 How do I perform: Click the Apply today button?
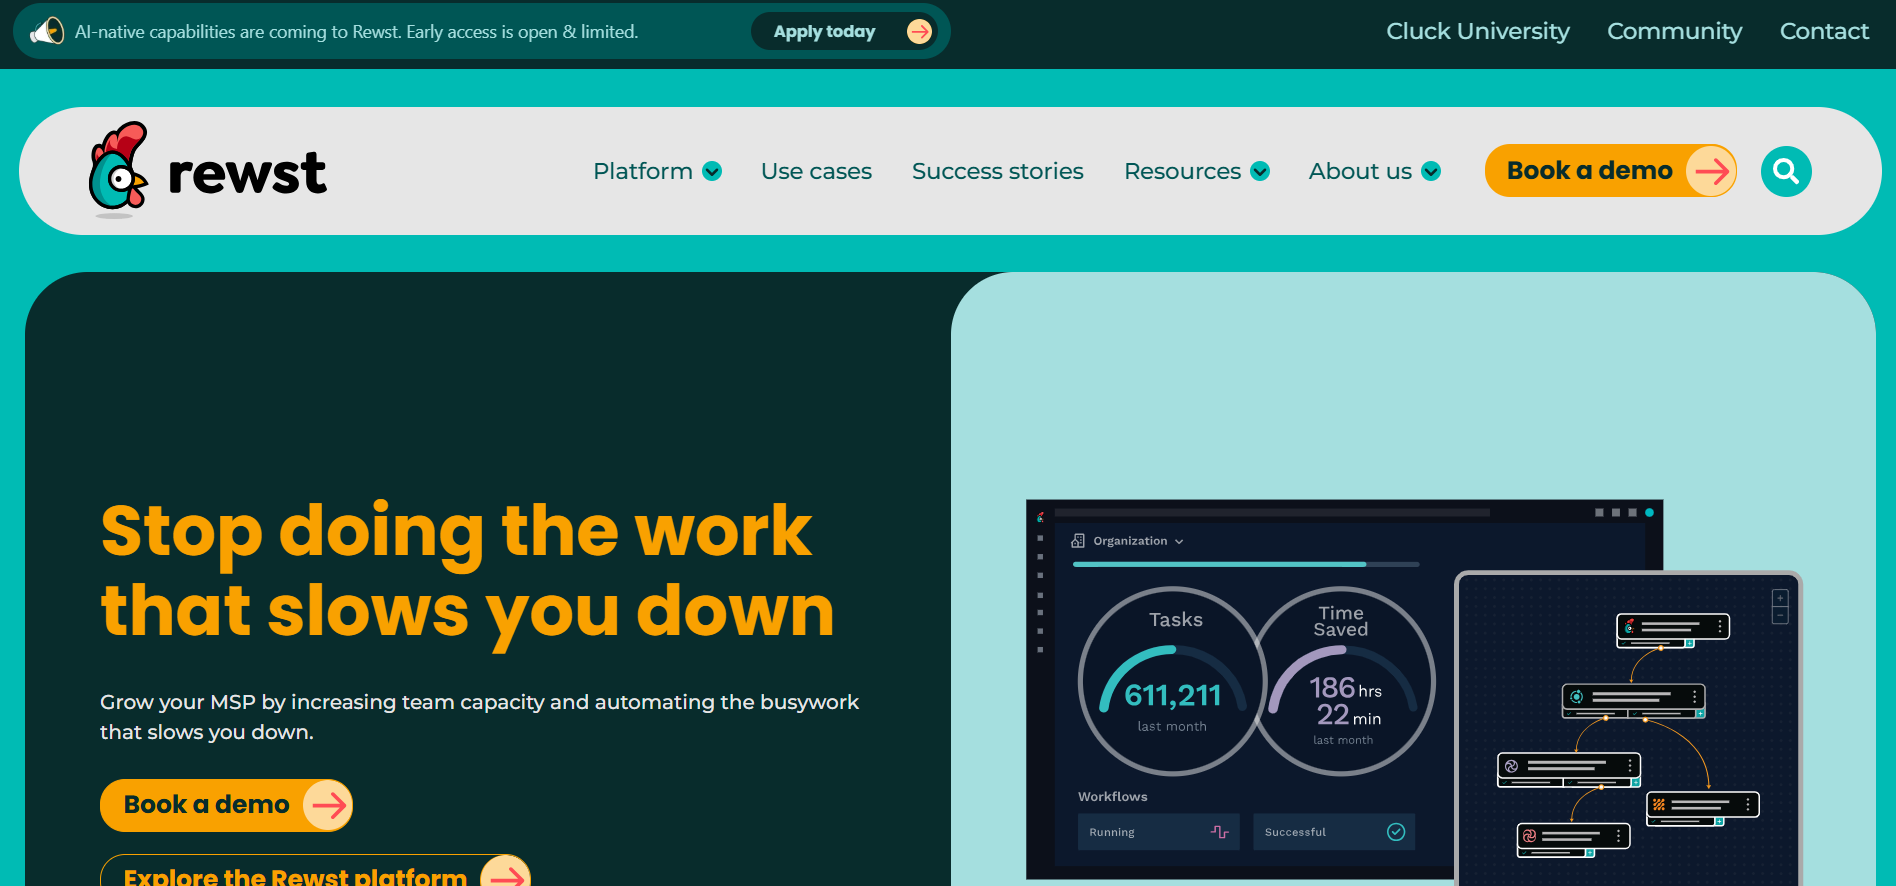[x=844, y=32]
